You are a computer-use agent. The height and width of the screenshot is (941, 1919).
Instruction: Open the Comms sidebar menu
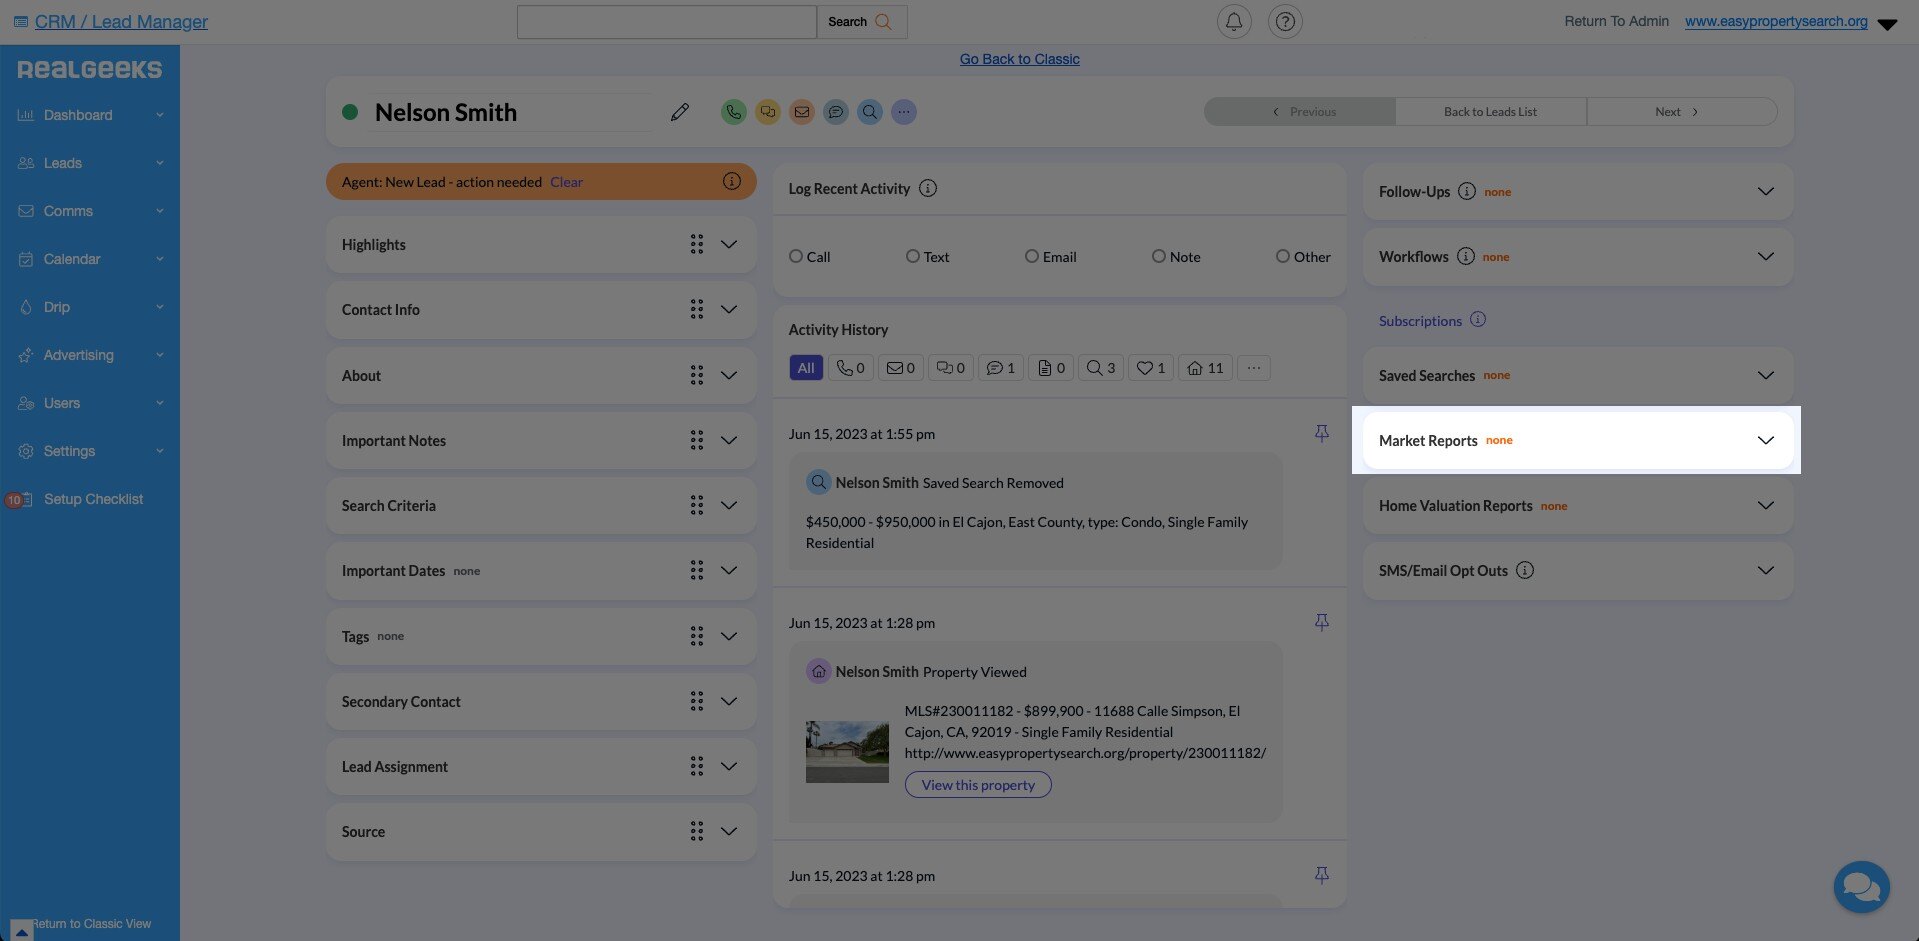pos(90,211)
